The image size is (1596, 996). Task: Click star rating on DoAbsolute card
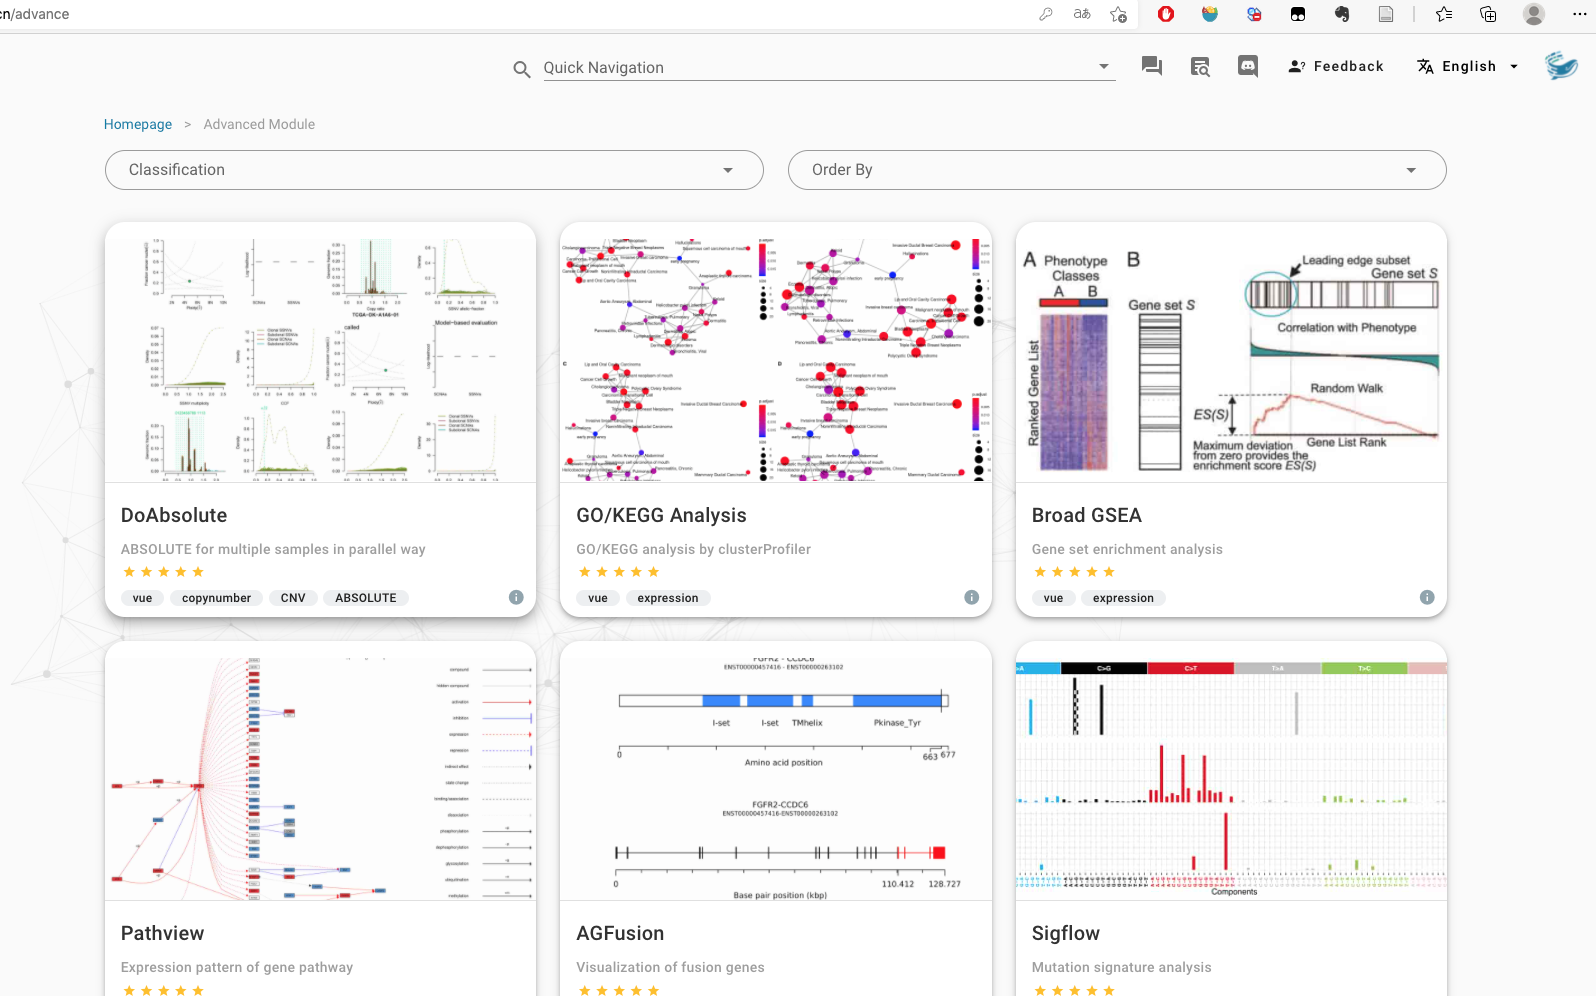point(163,572)
